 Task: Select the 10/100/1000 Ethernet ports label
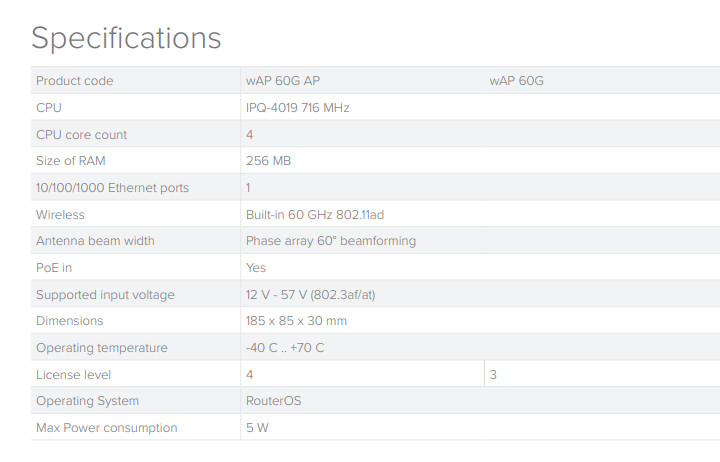(x=112, y=188)
